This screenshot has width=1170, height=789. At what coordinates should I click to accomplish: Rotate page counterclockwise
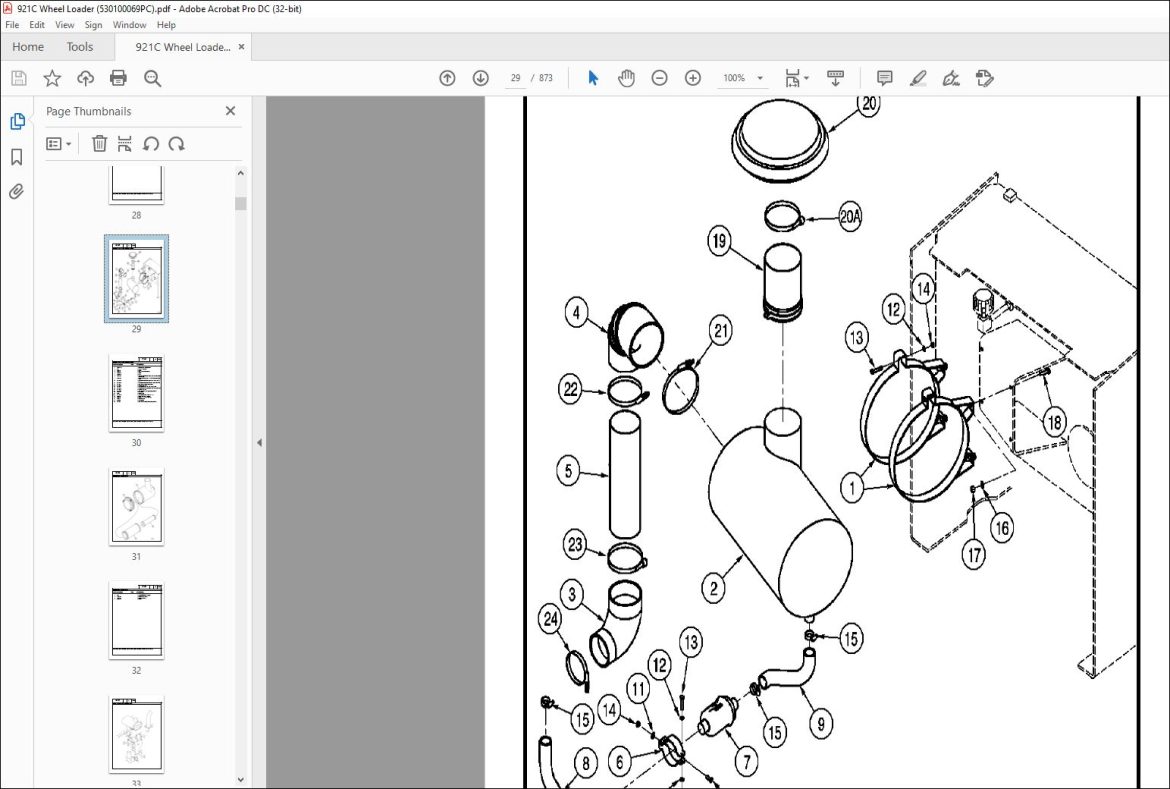click(x=151, y=143)
